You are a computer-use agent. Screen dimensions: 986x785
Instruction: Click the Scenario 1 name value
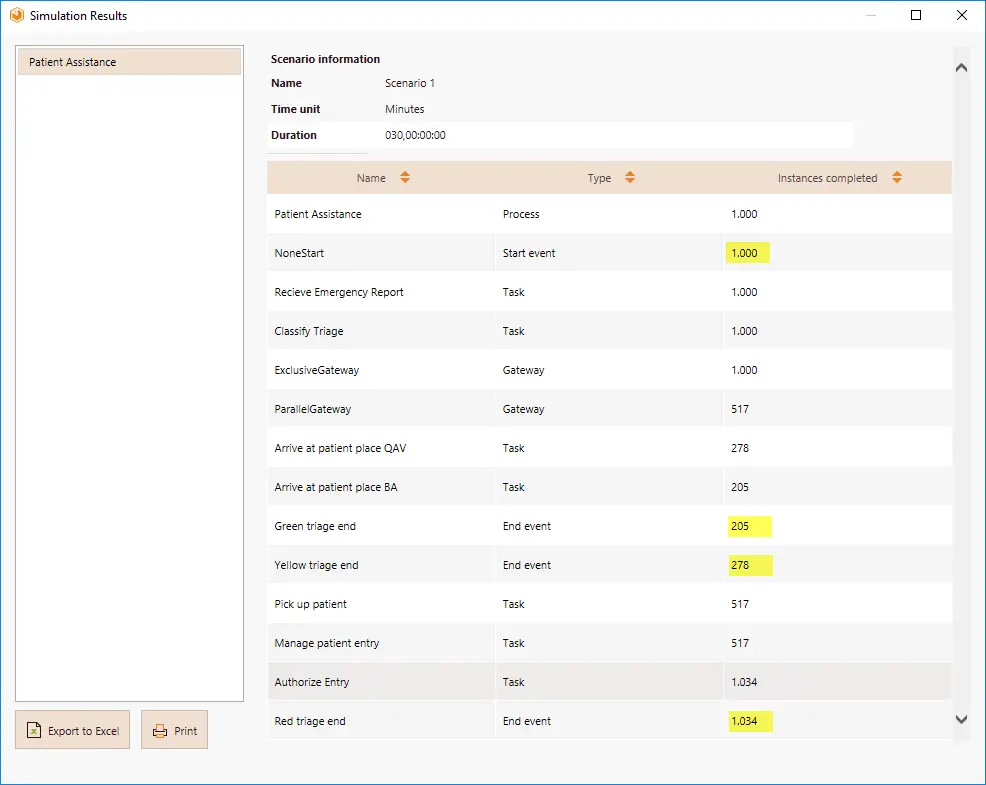pyautogui.click(x=410, y=83)
